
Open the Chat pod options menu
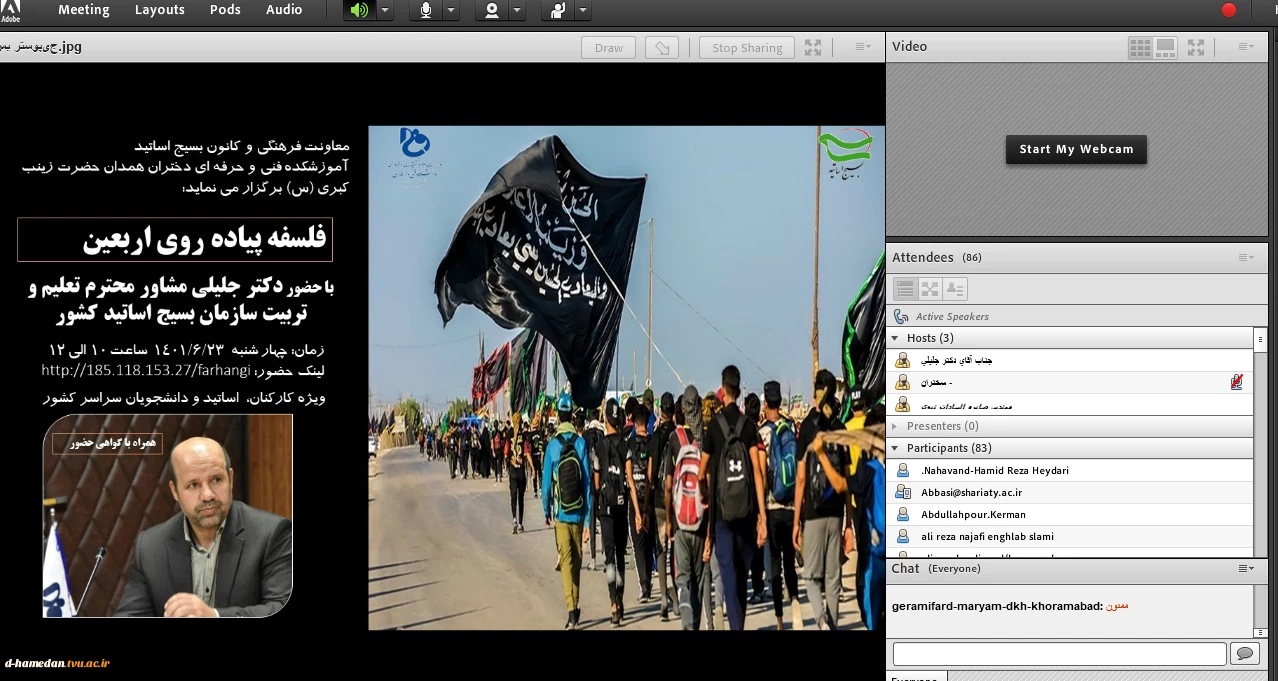click(1246, 568)
